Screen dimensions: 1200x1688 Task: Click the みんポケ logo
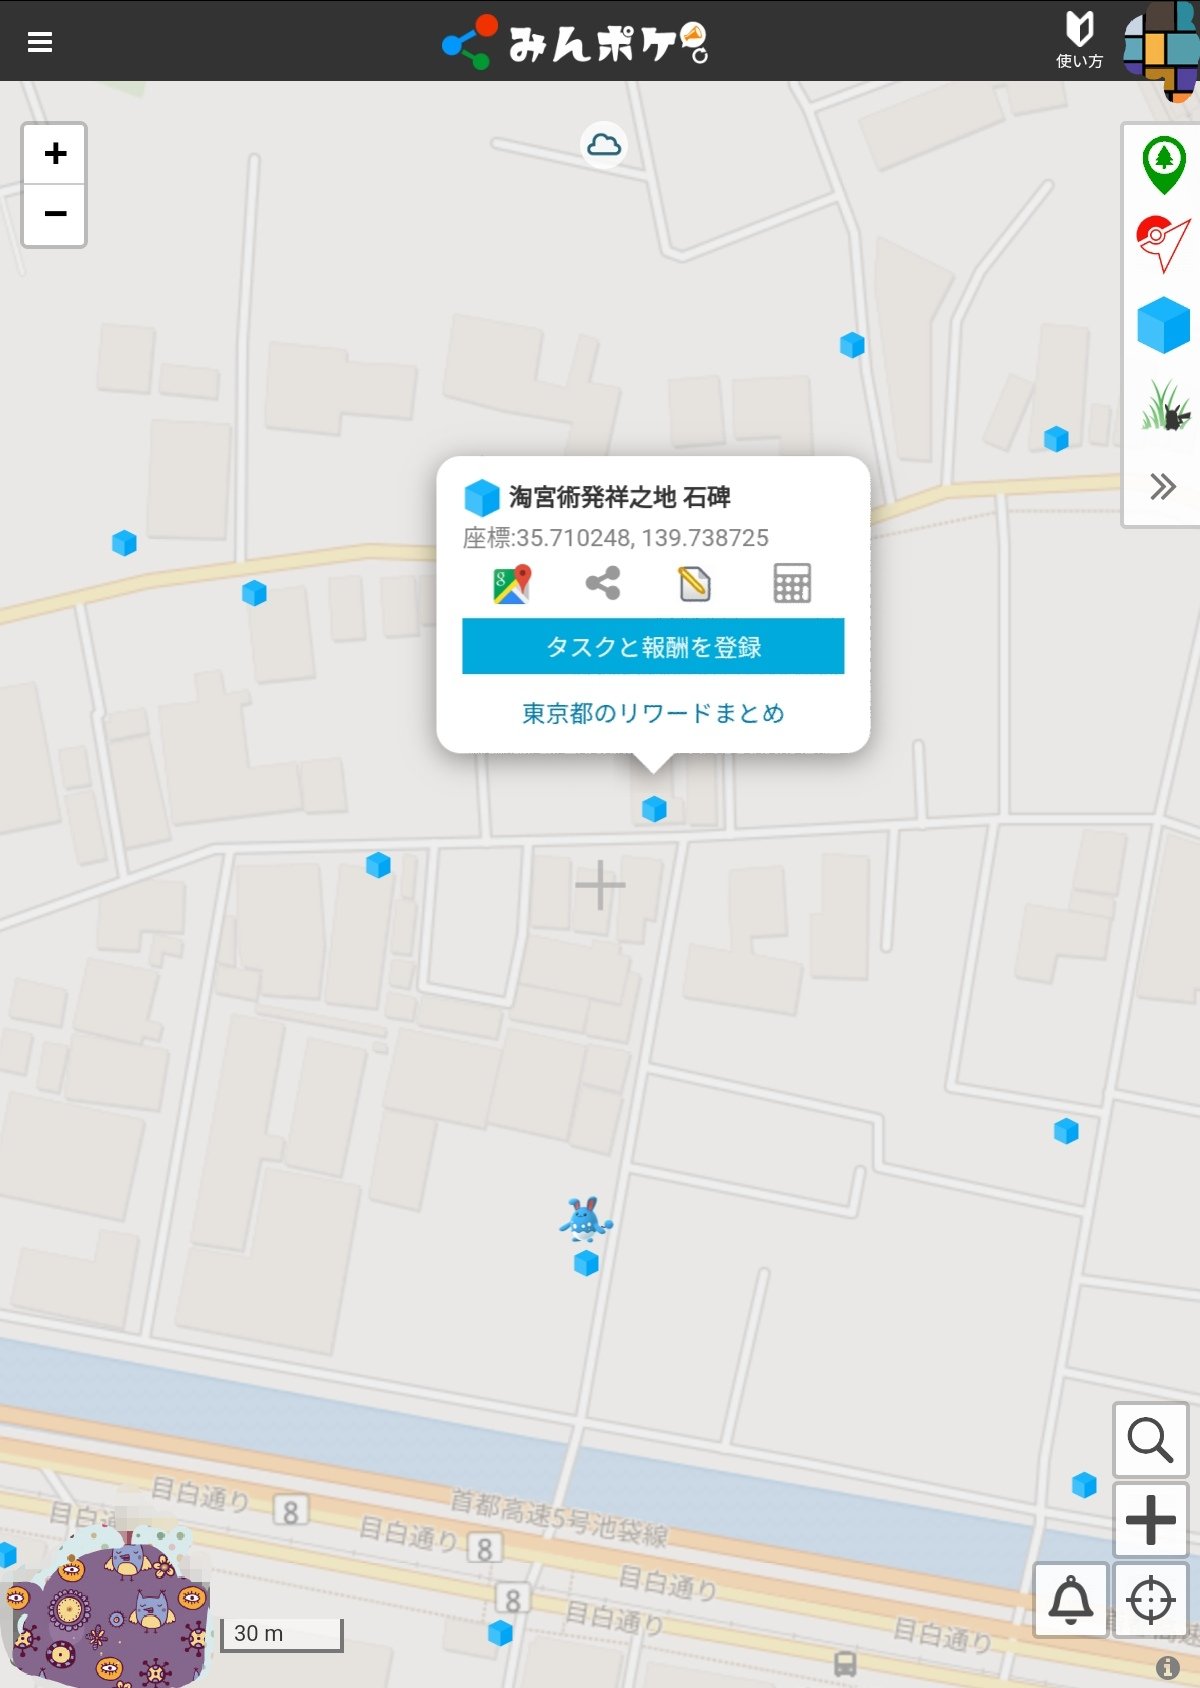[x=576, y=42]
